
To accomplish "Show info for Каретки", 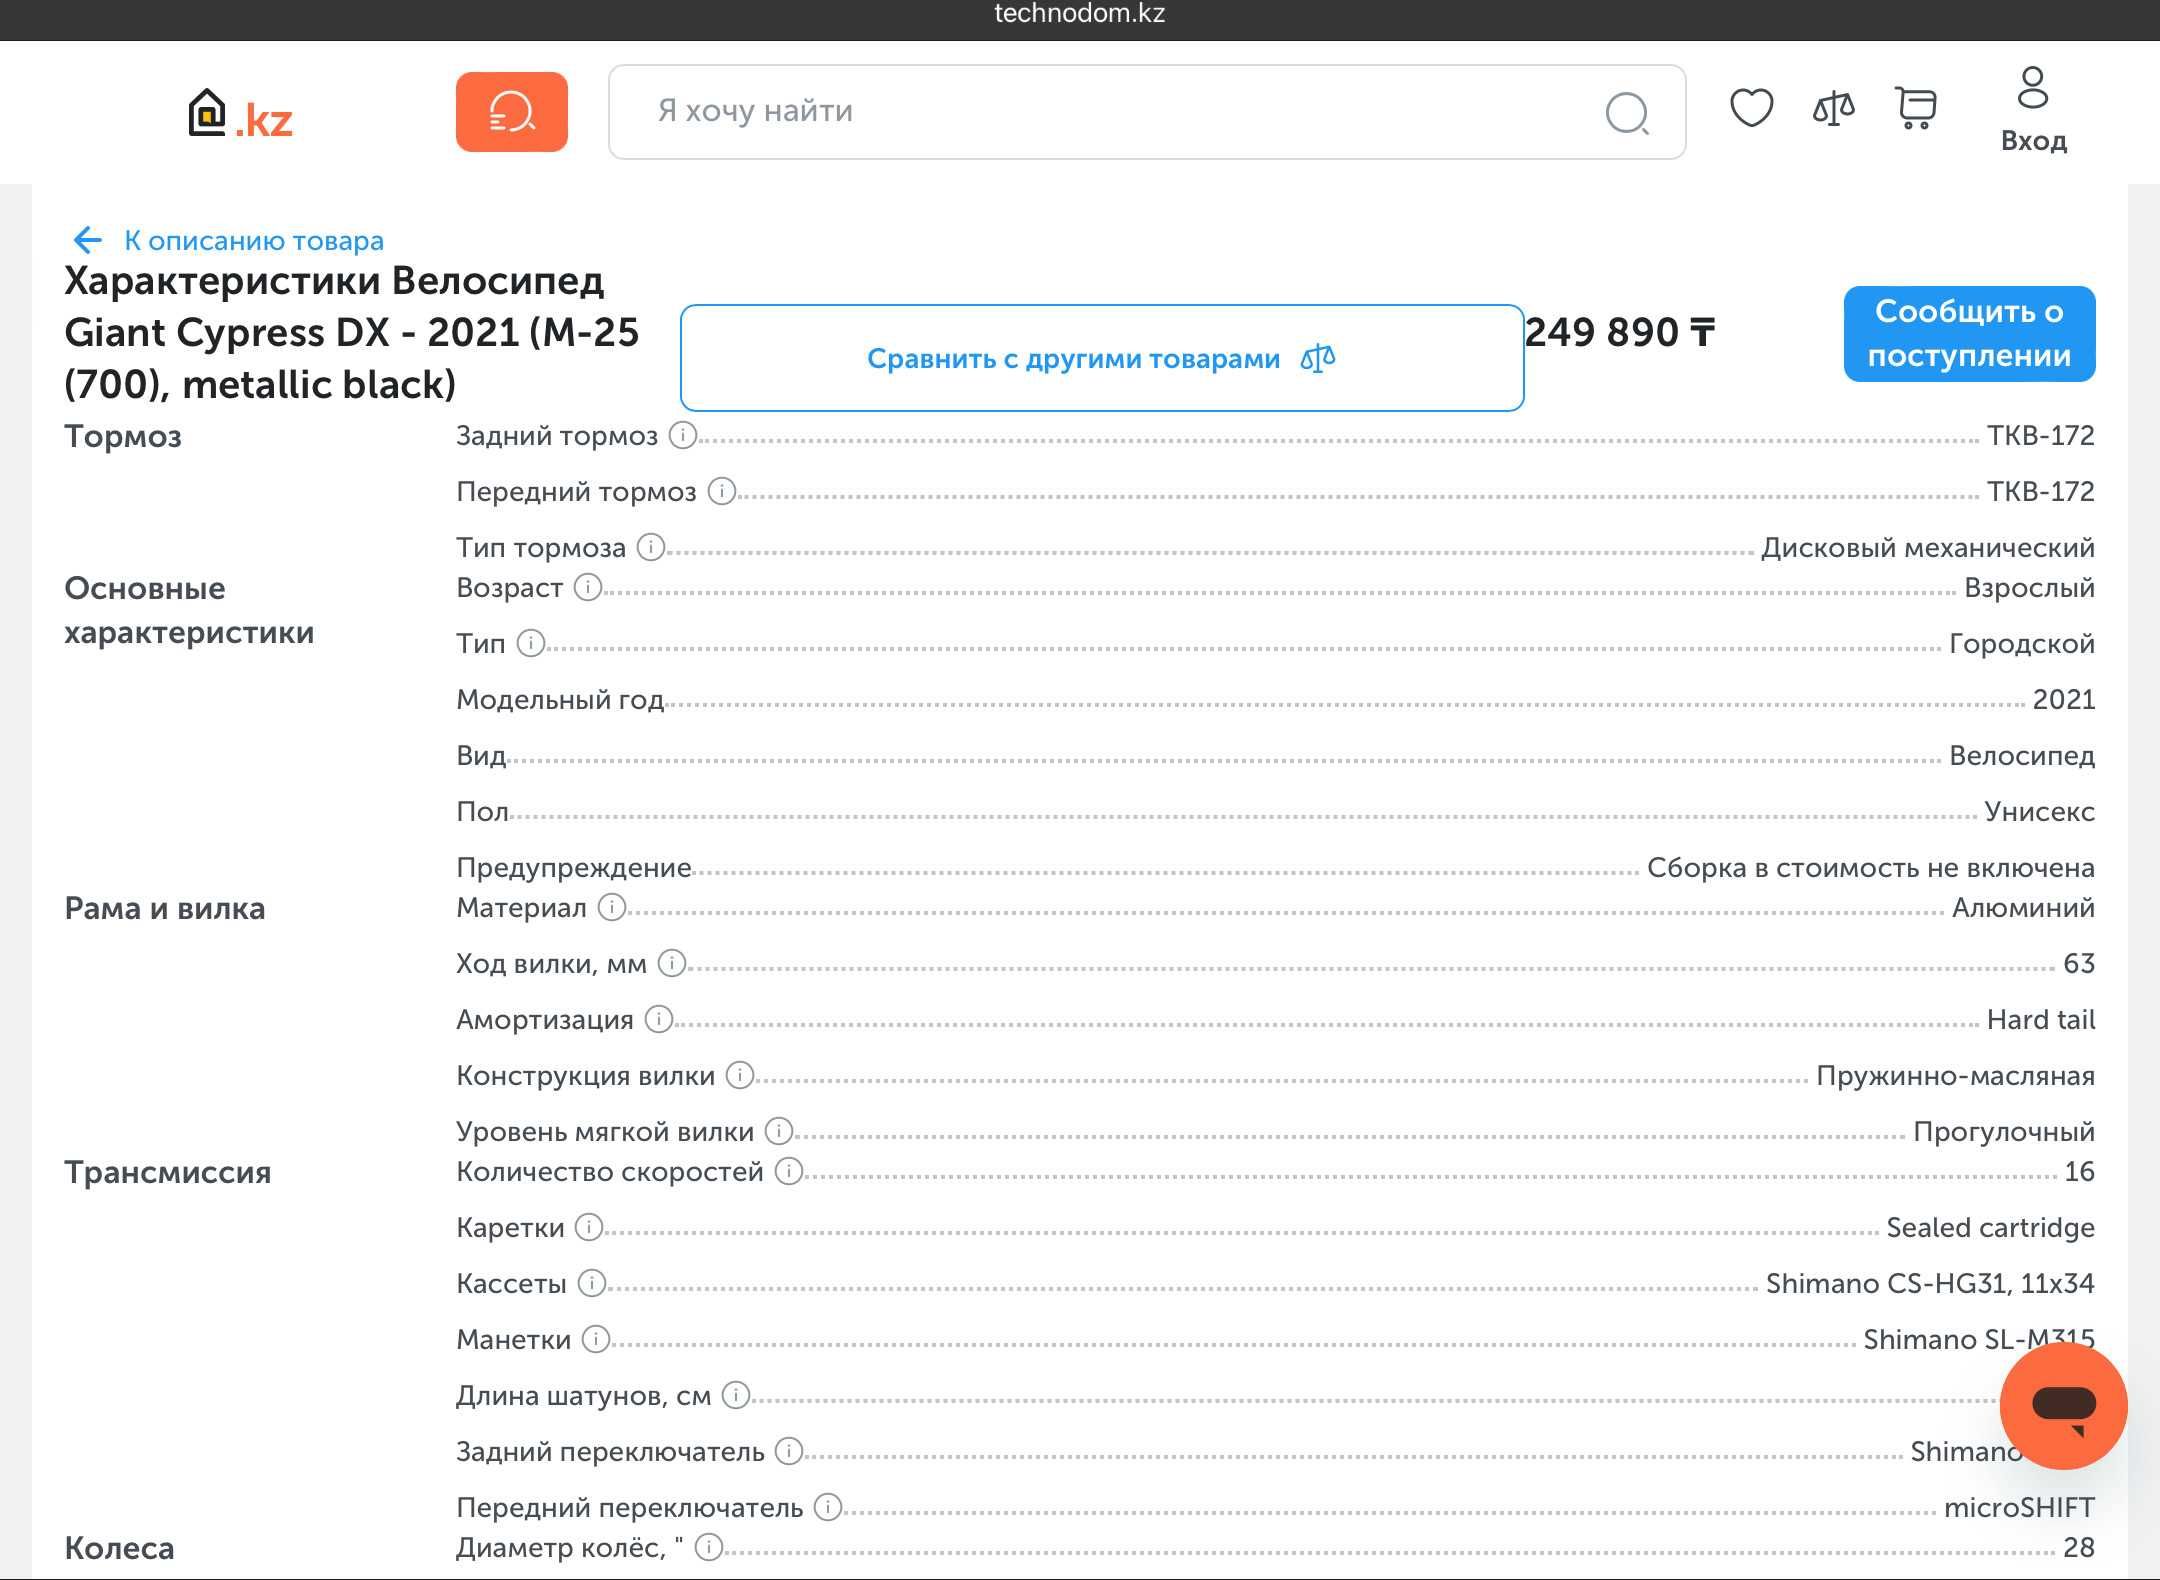I will [589, 1227].
